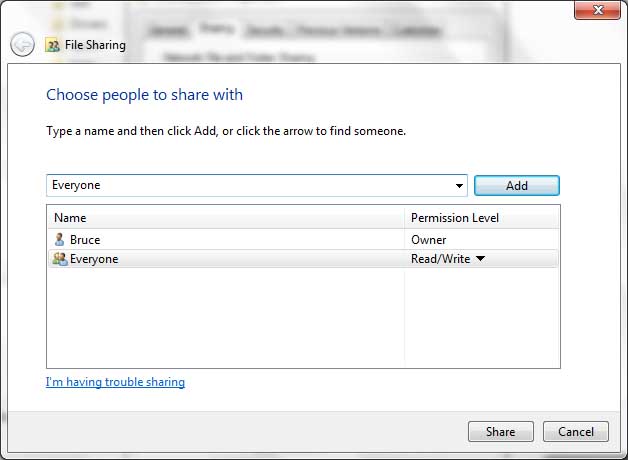Viewport: 628px width, 460px height.
Task: Click the Read/Write permission text
Action: click(x=440, y=259)
